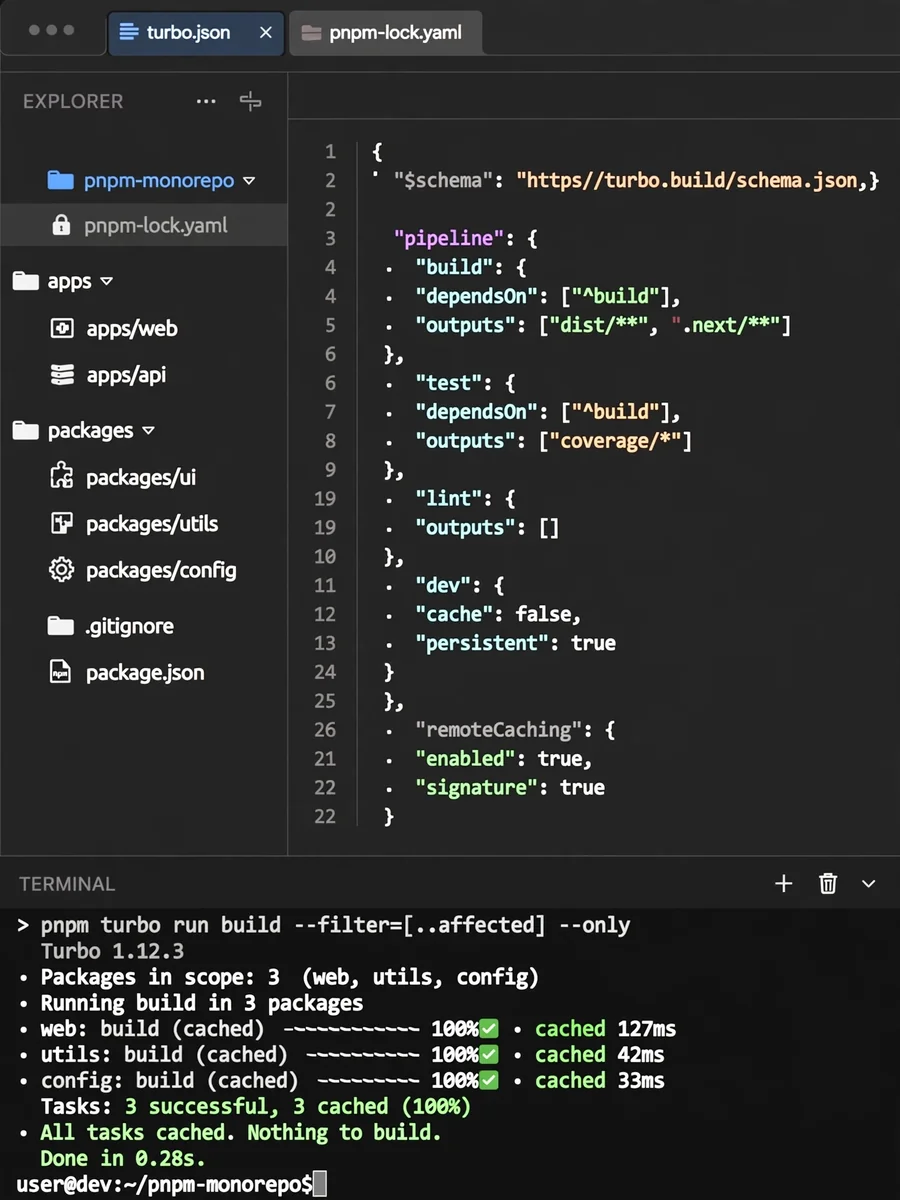The height and width of the screenshot is (1200, 900).
Task: Switch to the turbo.json tab
Action: point(196,33)
